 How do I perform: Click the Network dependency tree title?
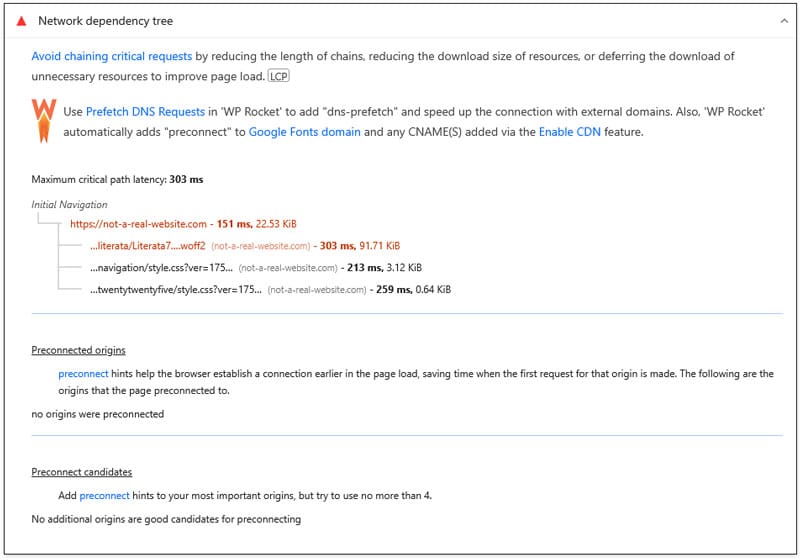(x=106, y=21)
